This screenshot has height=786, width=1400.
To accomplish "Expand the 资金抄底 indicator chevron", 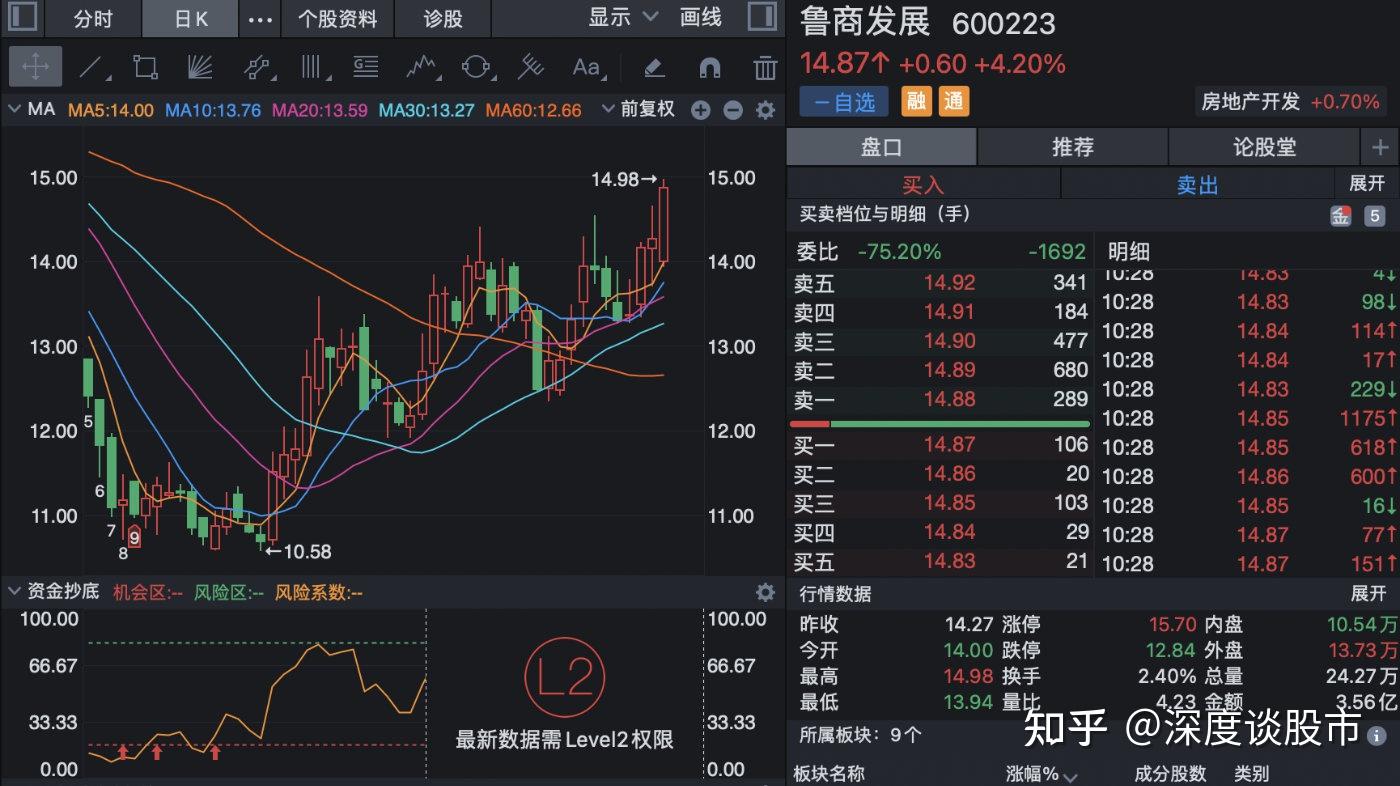I will tap(14, 591).
